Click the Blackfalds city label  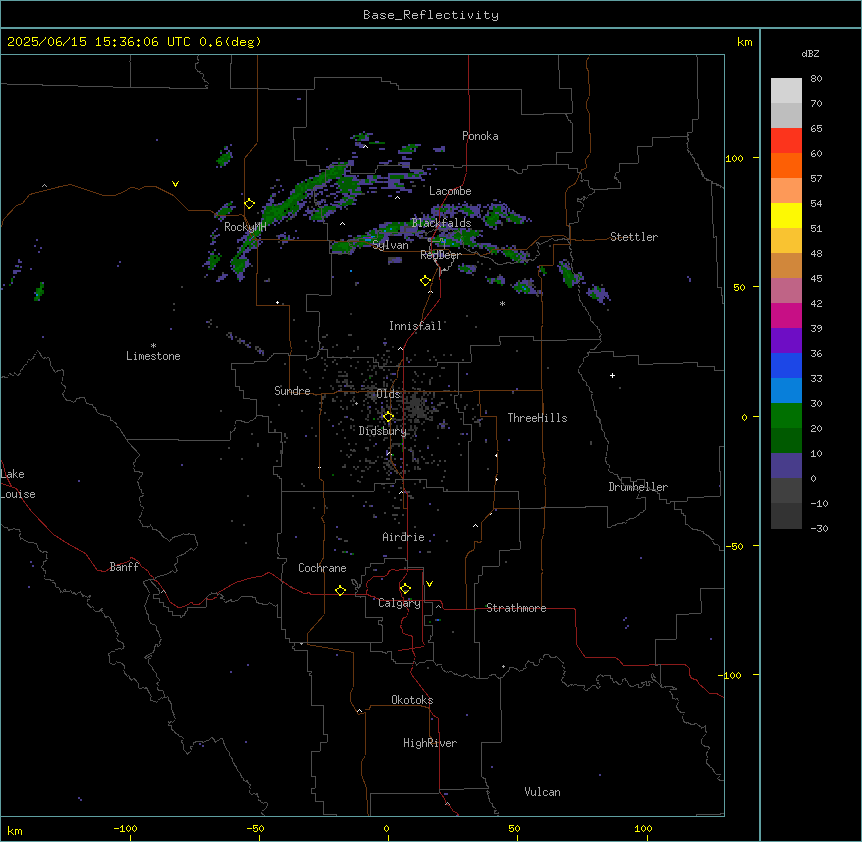441,223
